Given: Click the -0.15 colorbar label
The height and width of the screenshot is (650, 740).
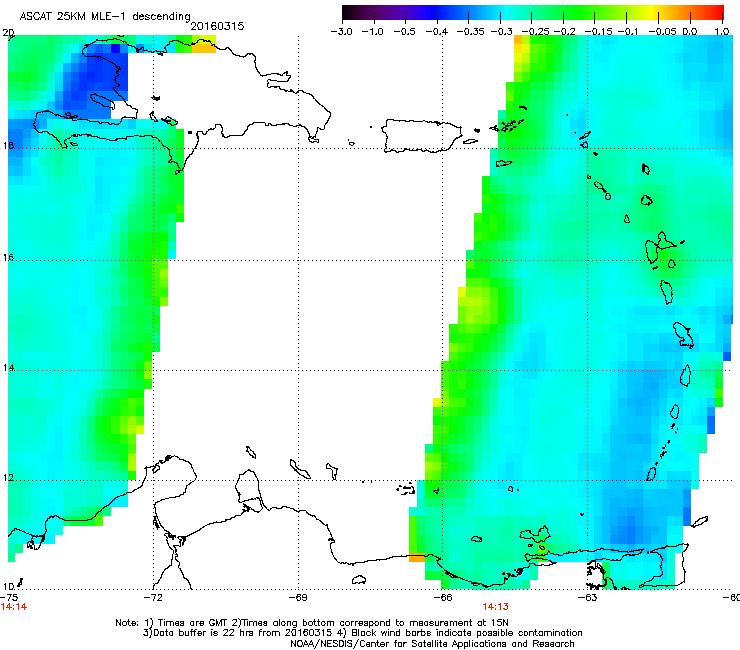Looking at the screenshot, I should (598, 32).
